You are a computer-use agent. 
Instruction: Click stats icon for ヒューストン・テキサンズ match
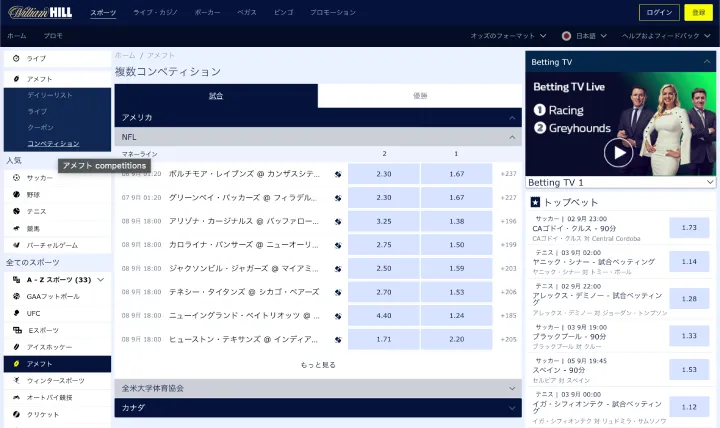click(x=338, y=339)
